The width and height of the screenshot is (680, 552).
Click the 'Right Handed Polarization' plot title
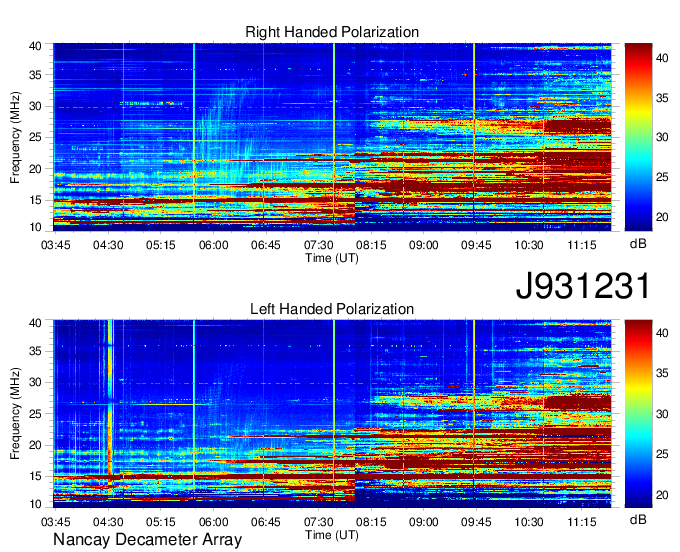332,32
